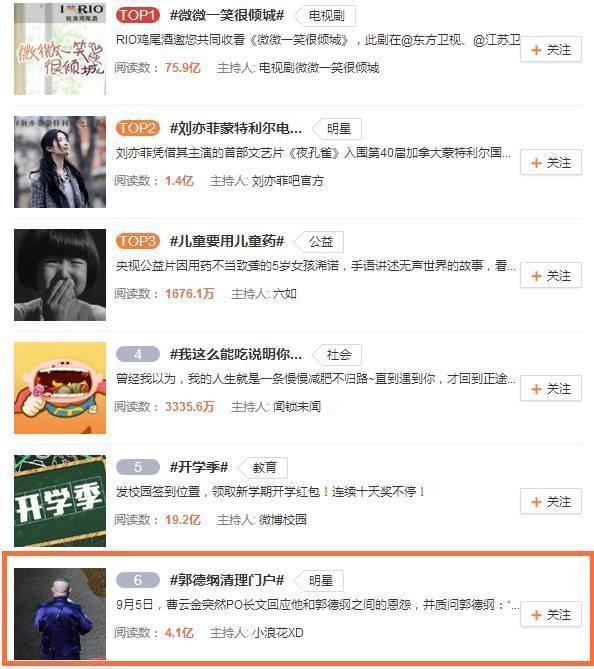The height and width of the screenshot is (669, 594).
Task: Click 关注 for 儿童要用儿童药 topic
Action: tap(550, 276)
